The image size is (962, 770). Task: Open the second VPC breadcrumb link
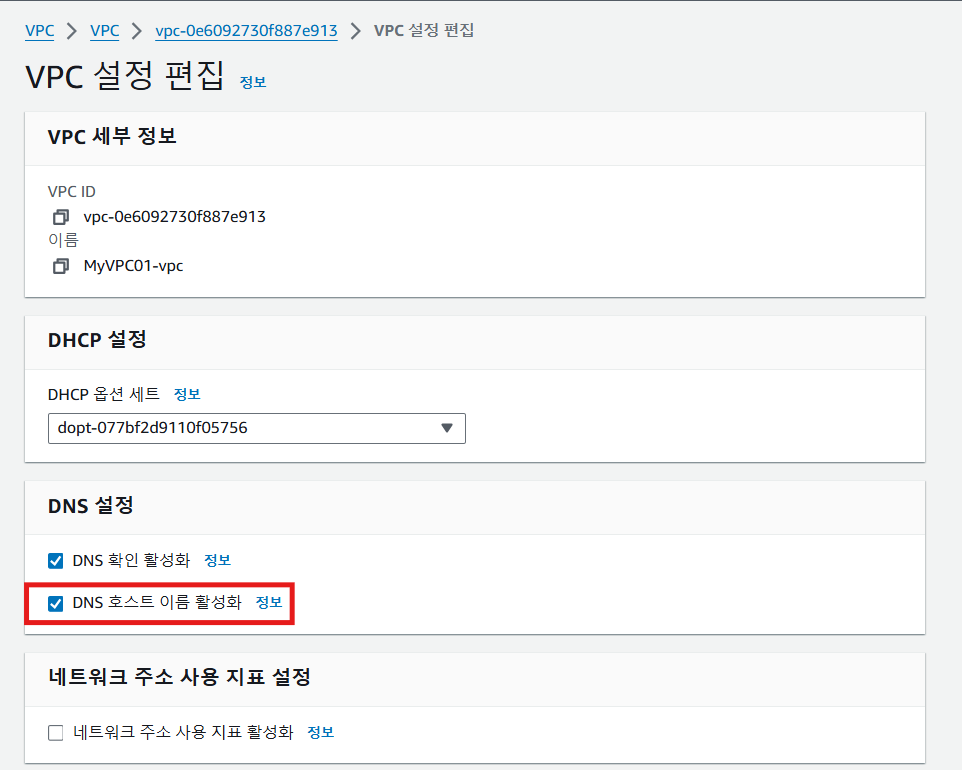[104, 31]
